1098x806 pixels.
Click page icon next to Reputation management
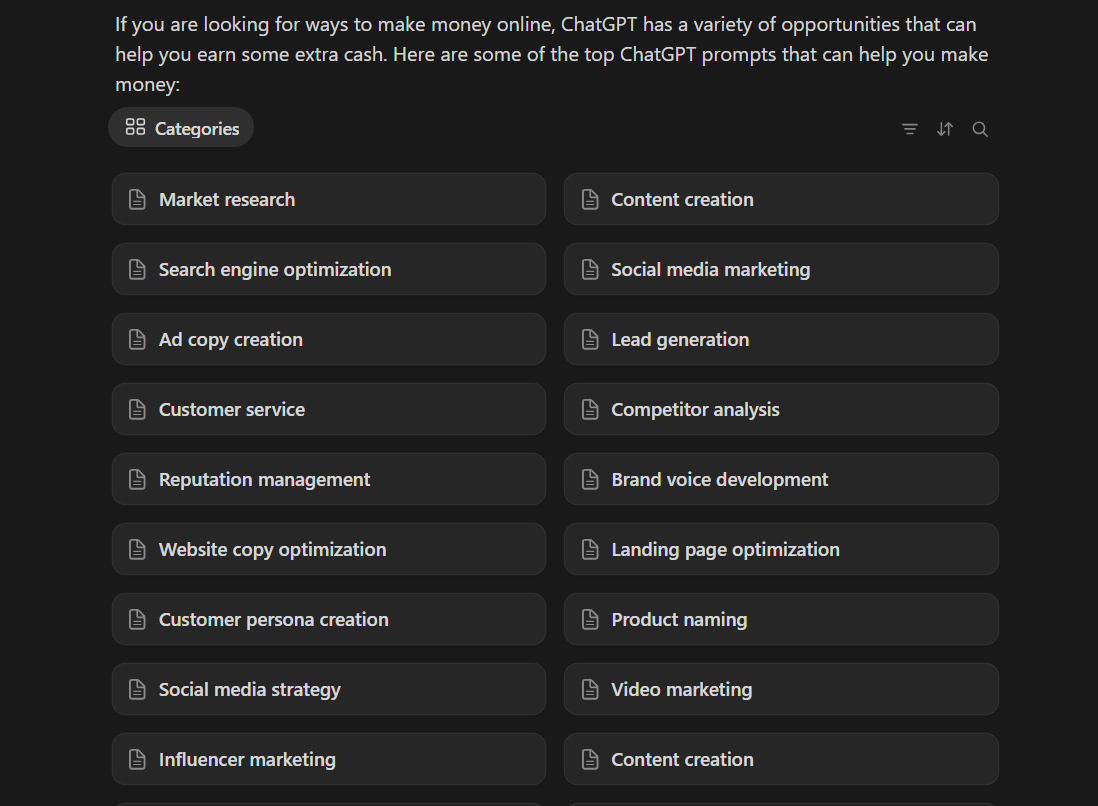point(137,480)
